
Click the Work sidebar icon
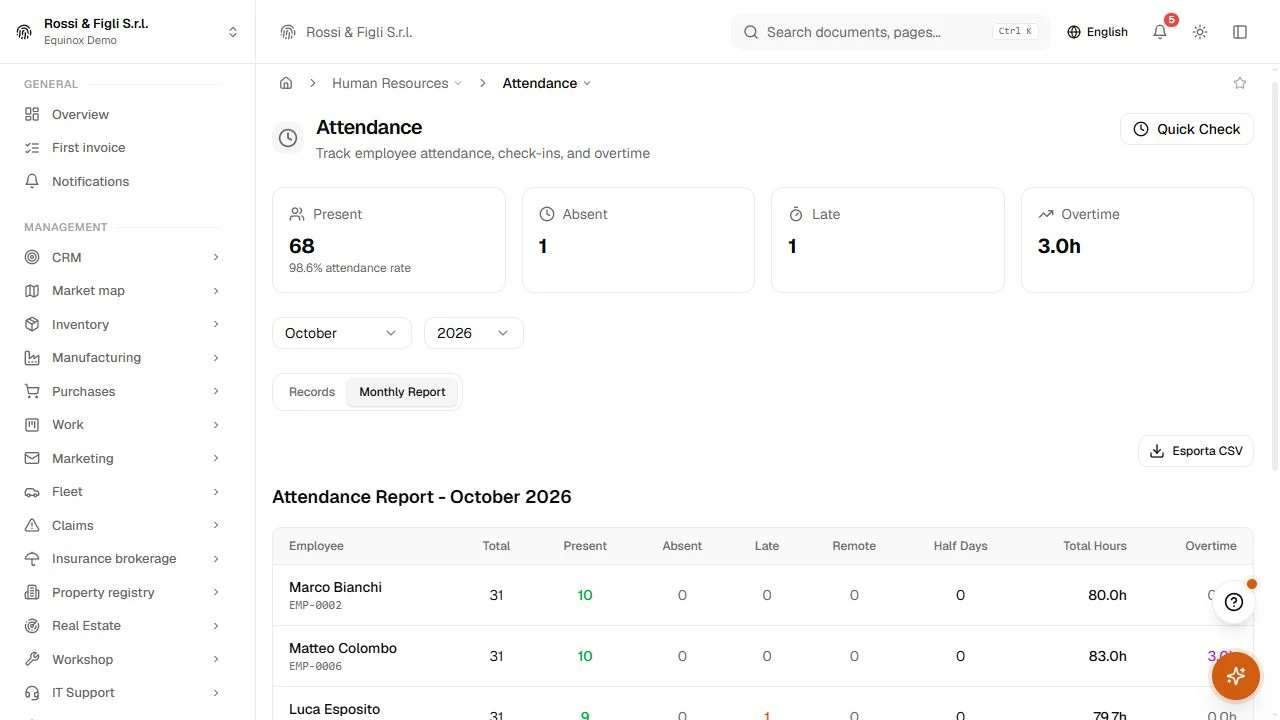point(32,425)
